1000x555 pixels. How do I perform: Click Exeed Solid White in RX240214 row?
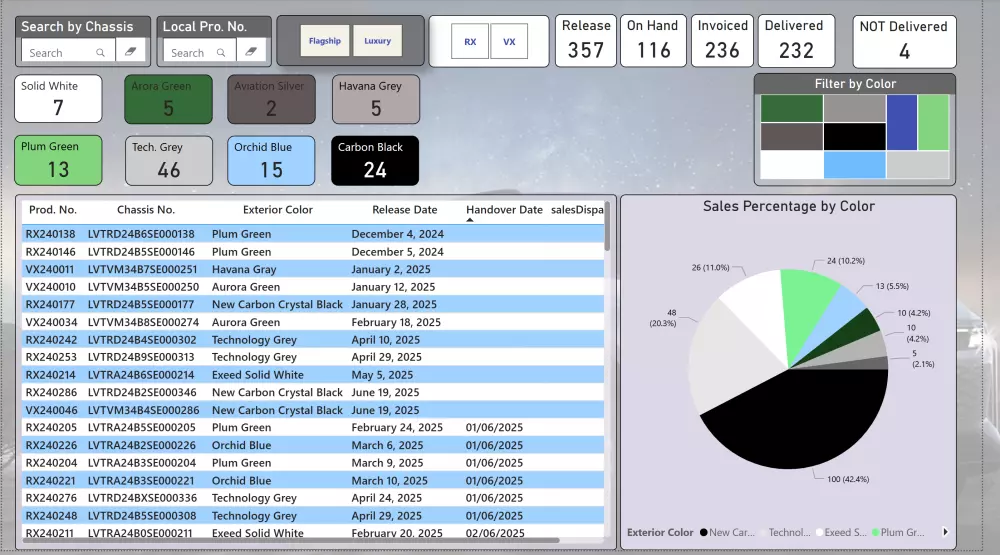tap(258, 375)
